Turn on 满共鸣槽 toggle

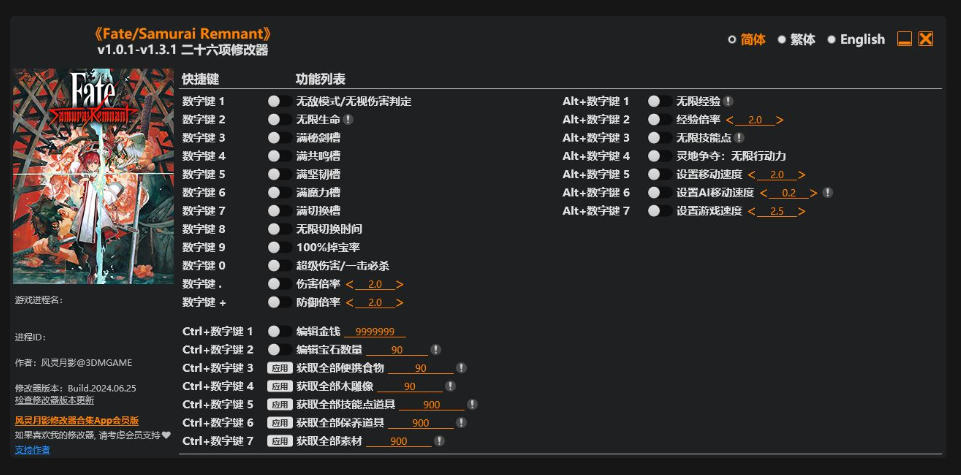279,156
